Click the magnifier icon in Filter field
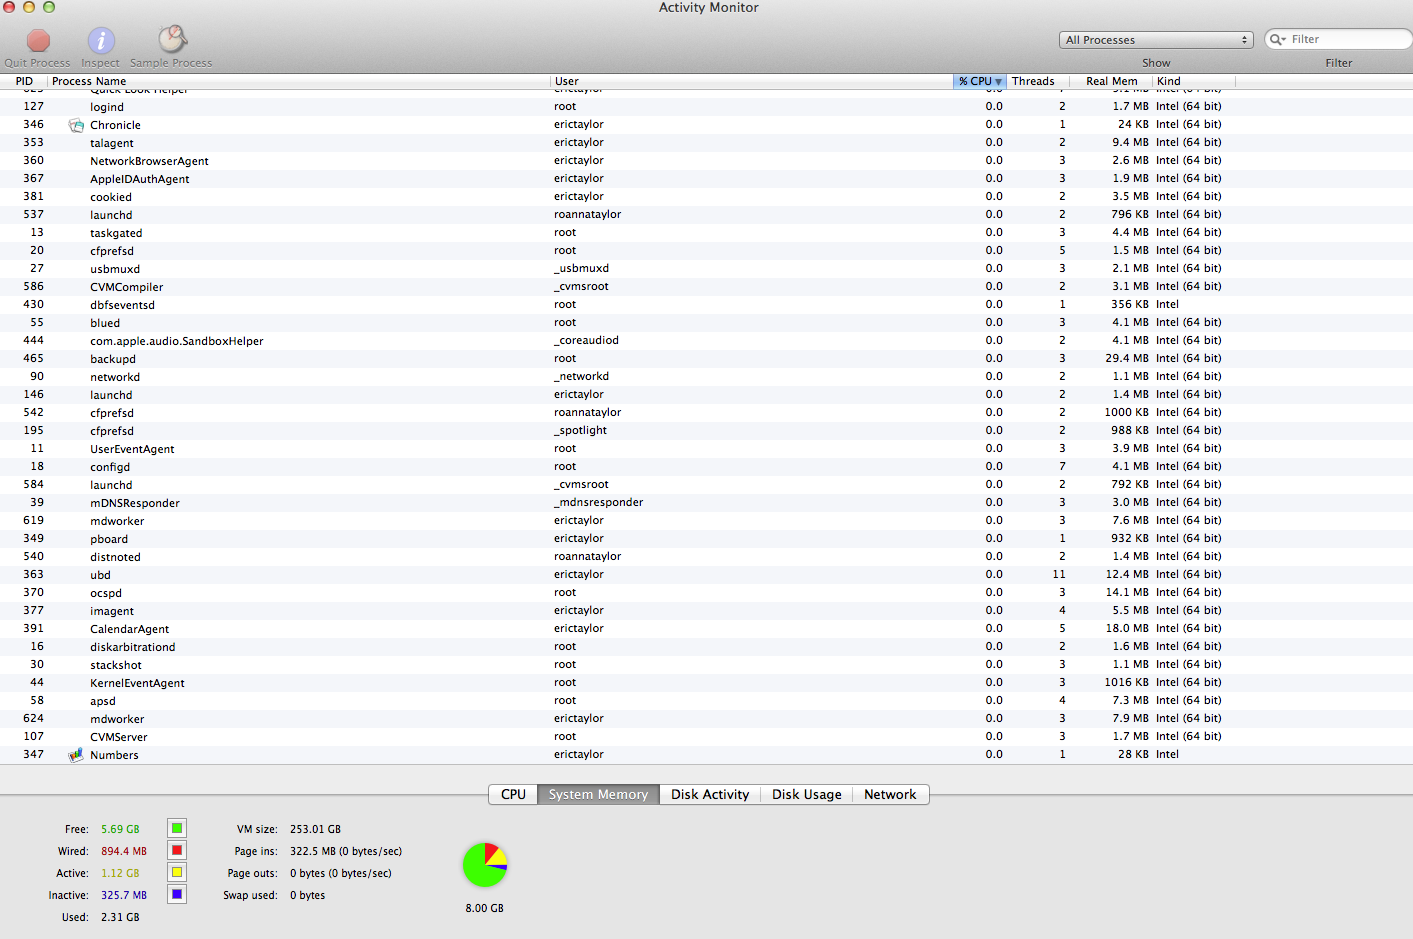 pos(1277,40)
